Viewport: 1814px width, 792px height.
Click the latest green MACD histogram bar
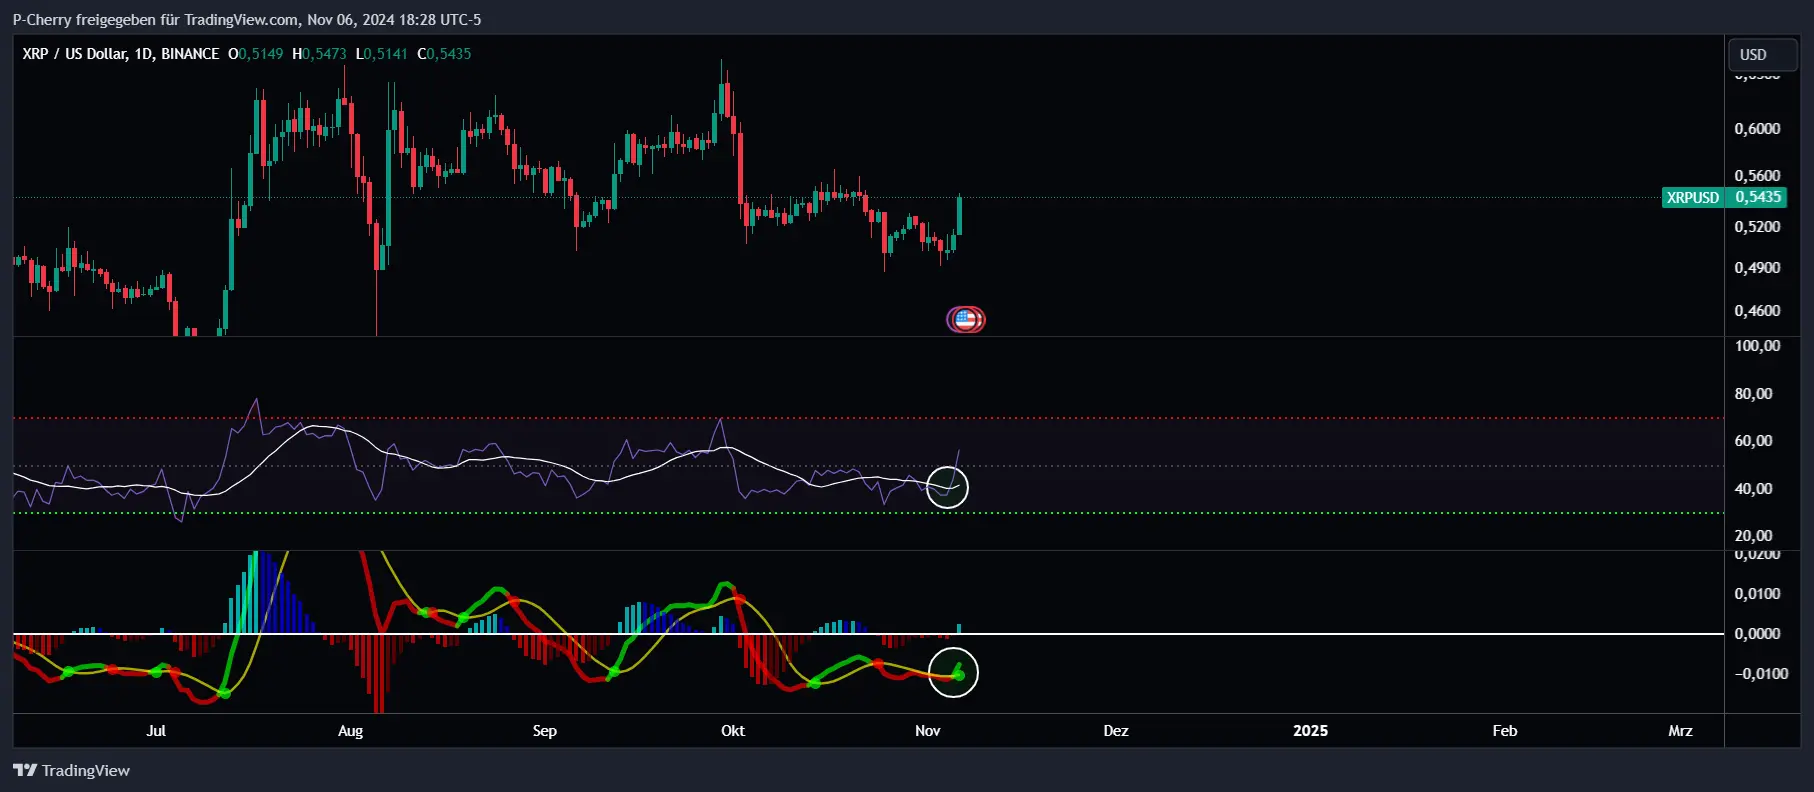point(959,629)
